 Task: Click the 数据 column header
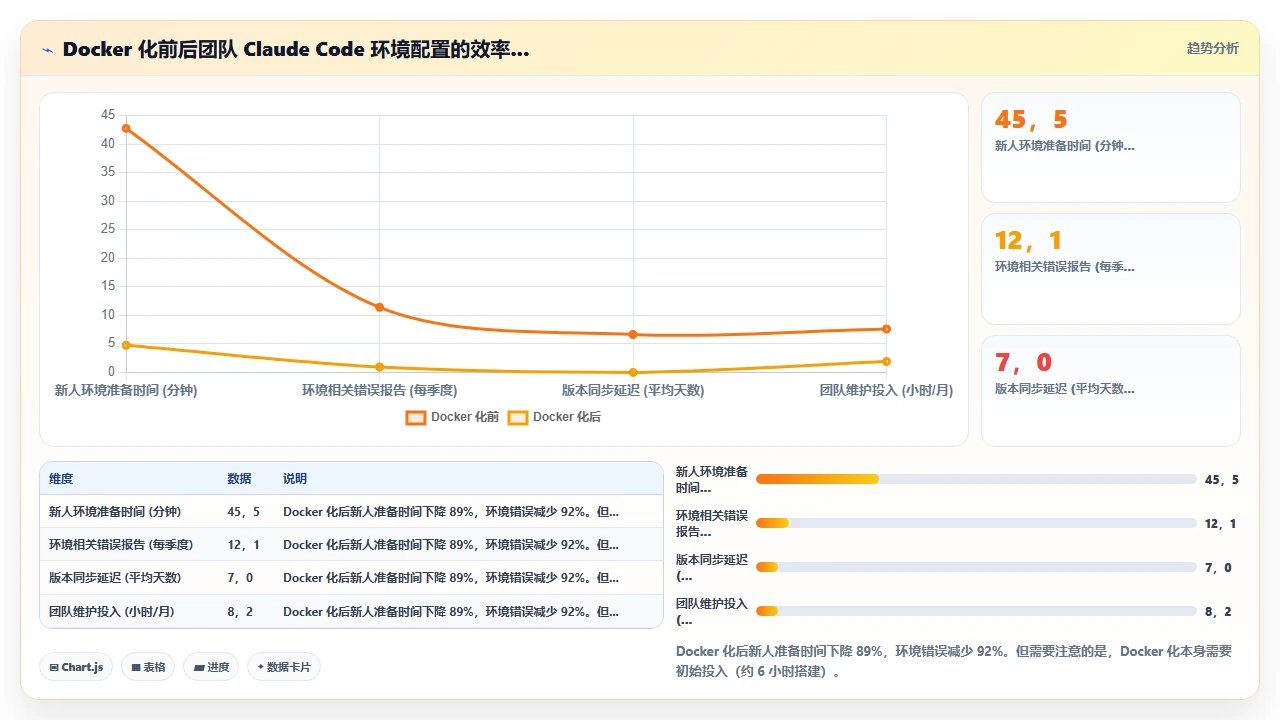click(240, 479)
